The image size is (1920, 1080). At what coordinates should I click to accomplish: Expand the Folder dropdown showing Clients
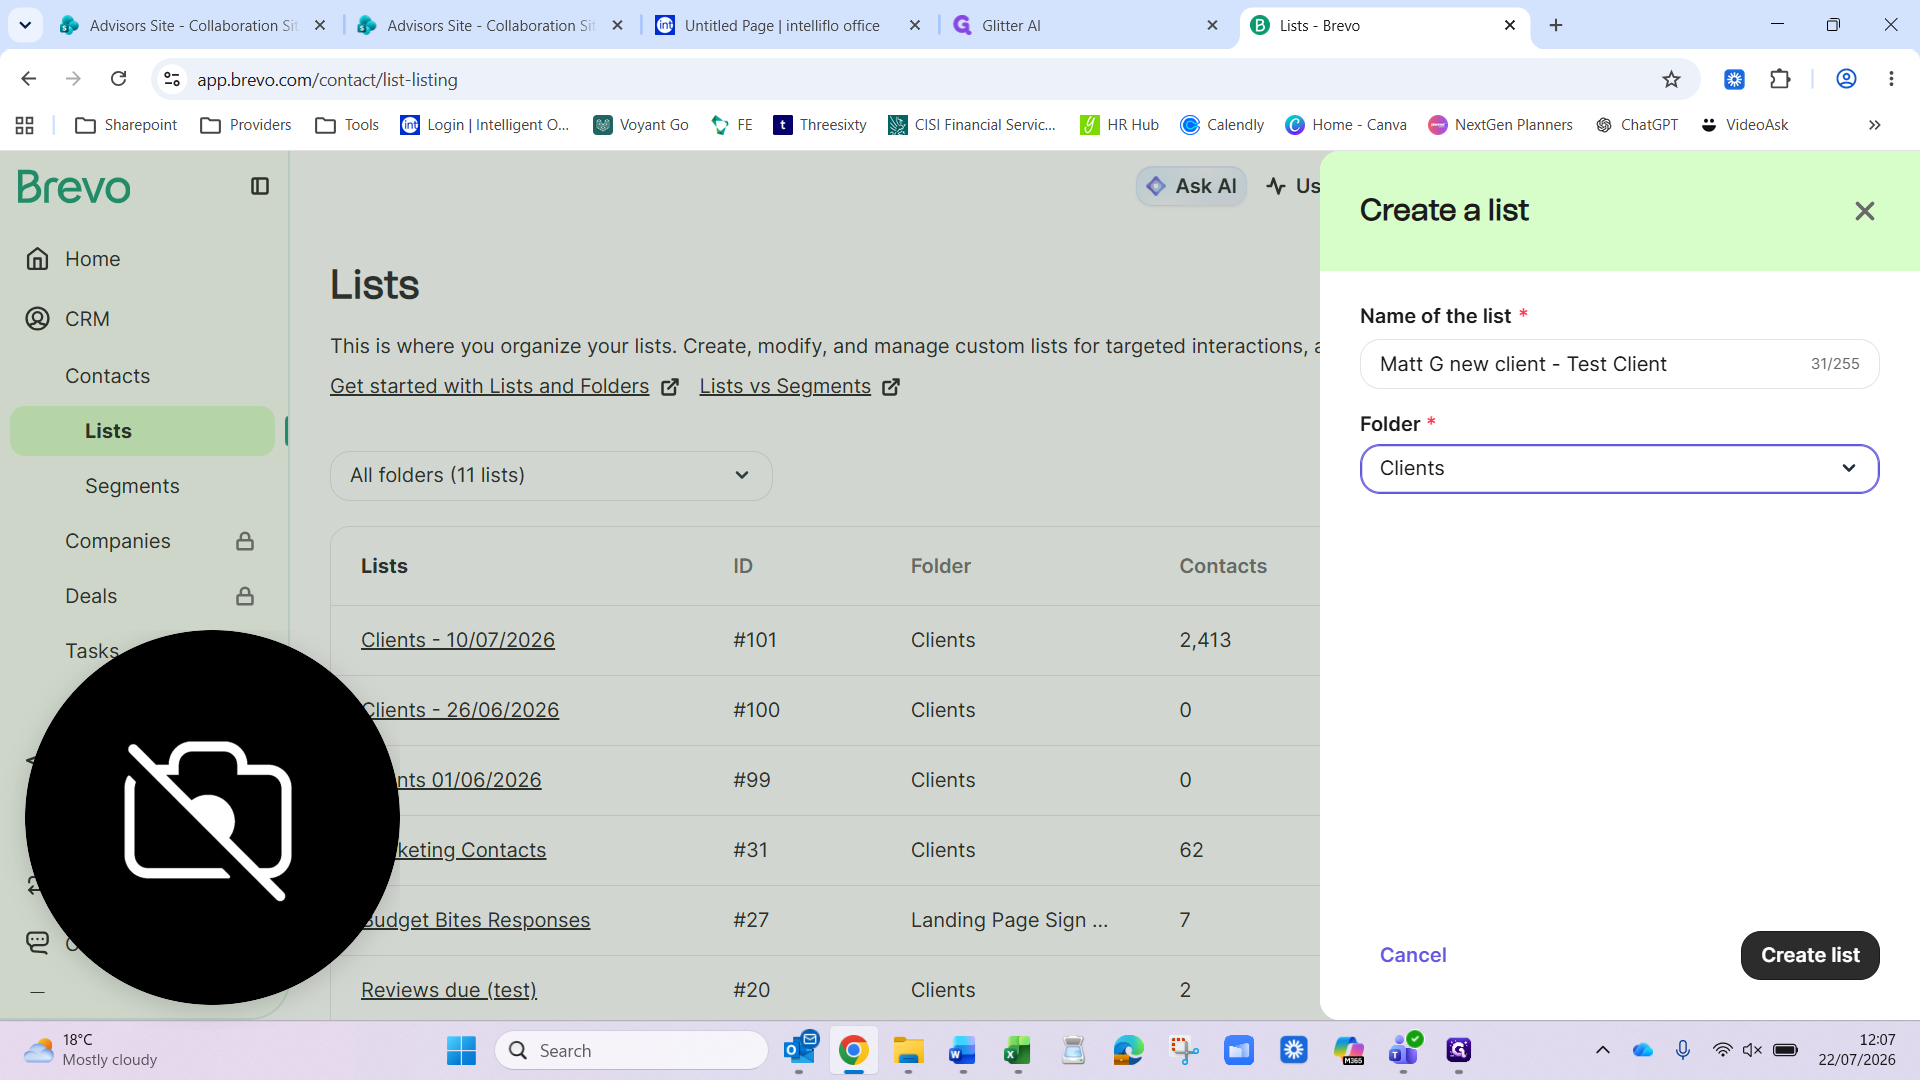click(1619, 469)
